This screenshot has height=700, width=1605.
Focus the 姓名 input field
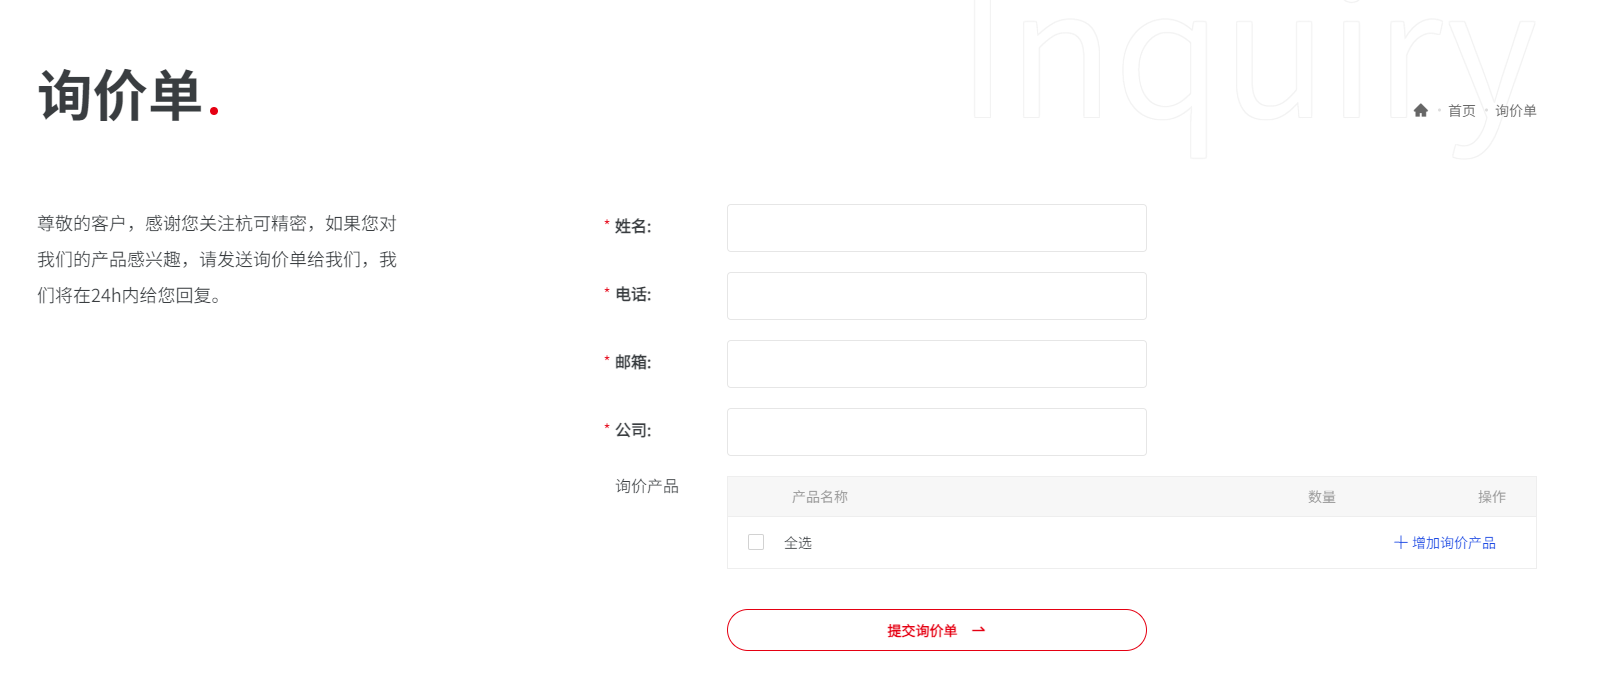click(936, 228)
